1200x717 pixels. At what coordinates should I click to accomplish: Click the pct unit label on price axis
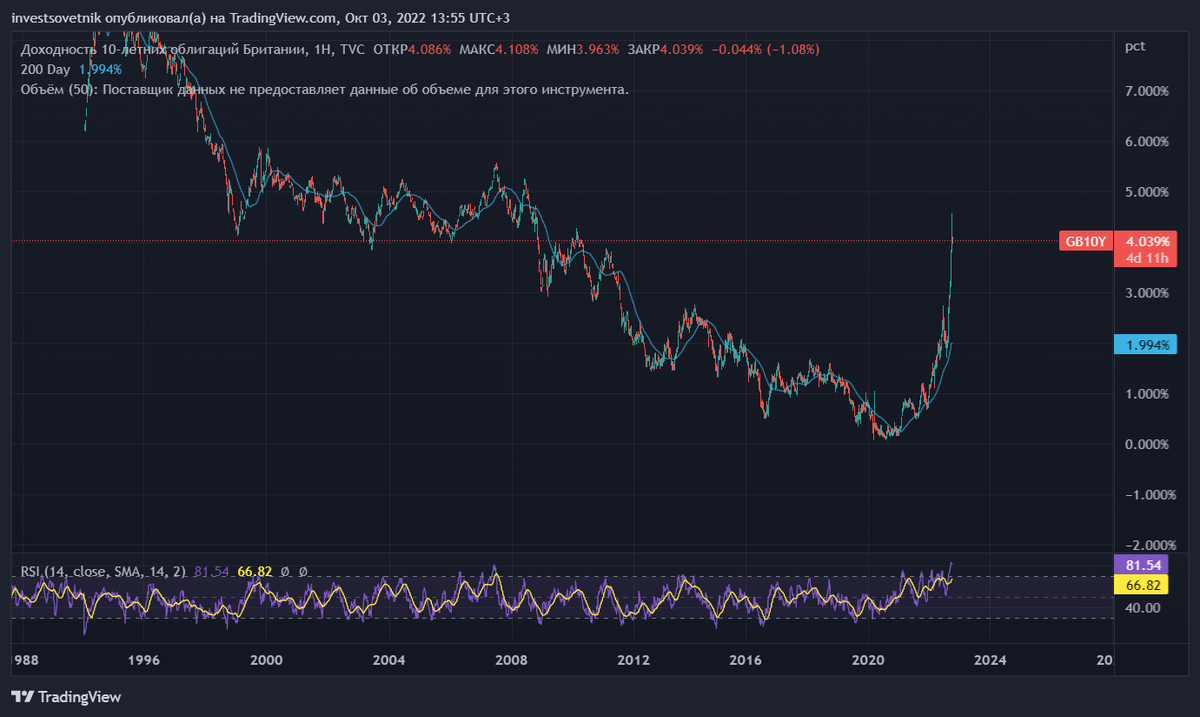coord(1135,46)
